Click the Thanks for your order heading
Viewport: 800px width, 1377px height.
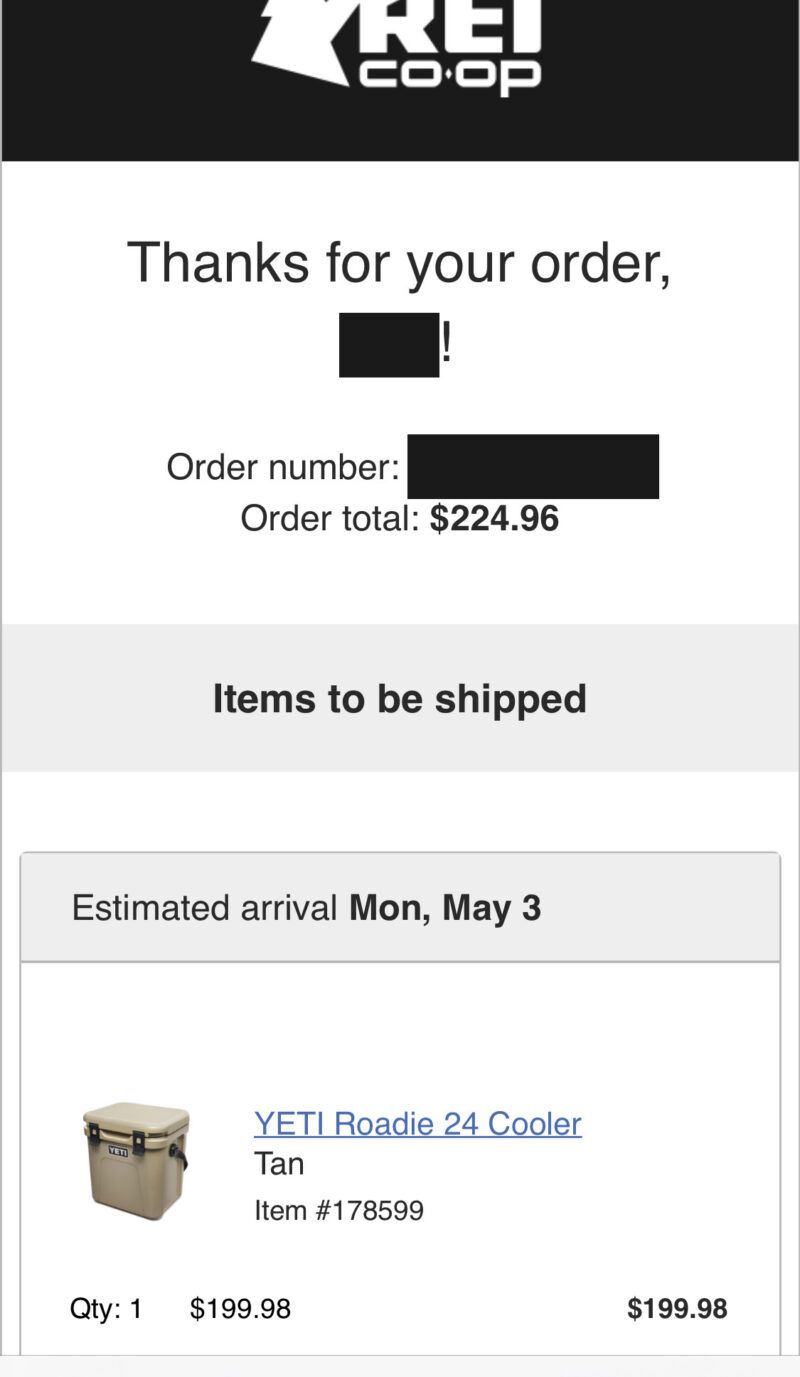tap(399, 263)
